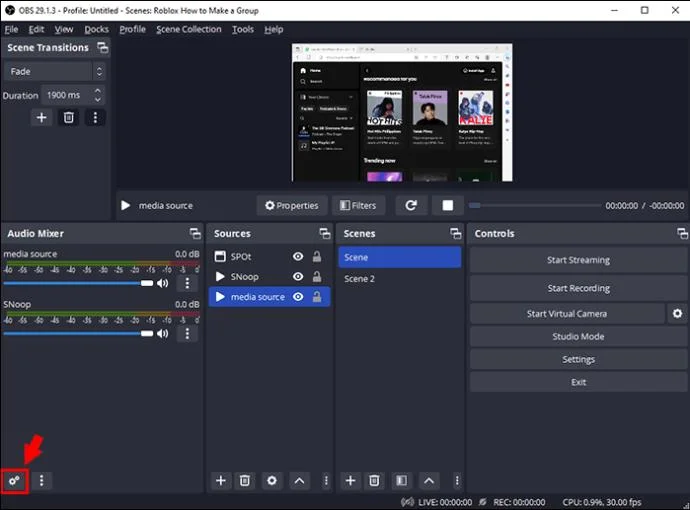Toggle lock on SPOt source
690x510 pixels.
tap(316, 257)
